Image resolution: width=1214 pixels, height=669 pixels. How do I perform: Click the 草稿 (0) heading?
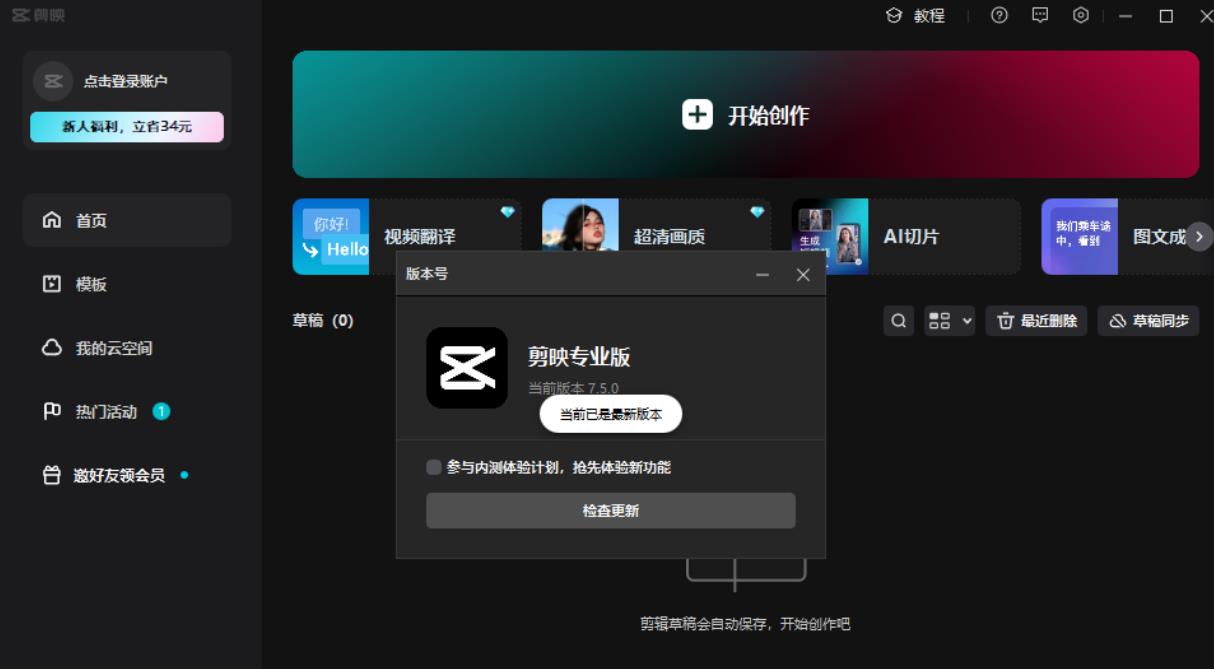point(323,320)
